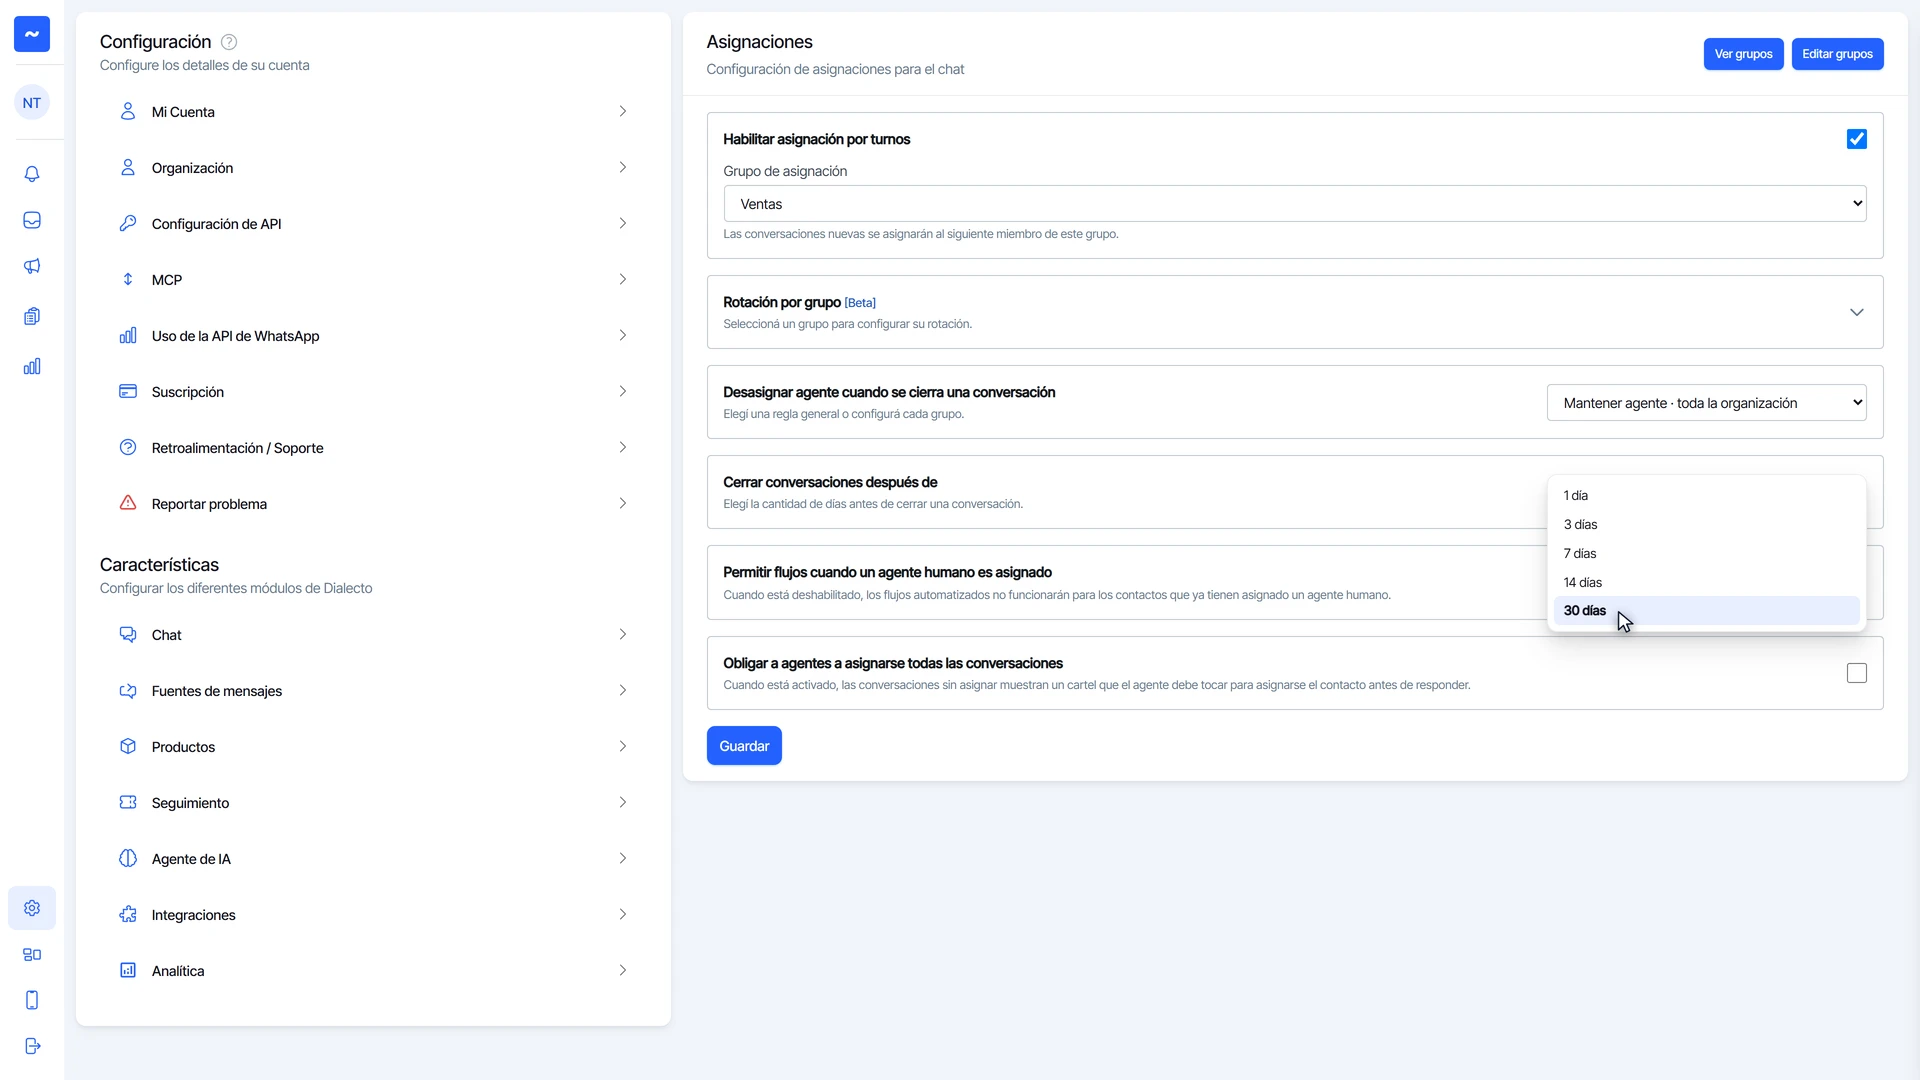The image size is (1920, 1080).
Task: Click the layout blocks icon in sidebar
Action: [32, 954]
